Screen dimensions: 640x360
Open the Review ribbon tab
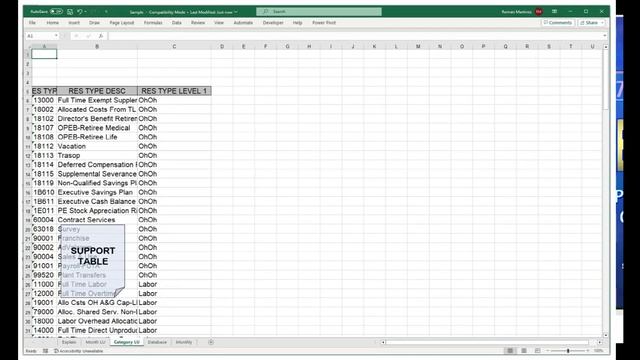click(198, 23)
